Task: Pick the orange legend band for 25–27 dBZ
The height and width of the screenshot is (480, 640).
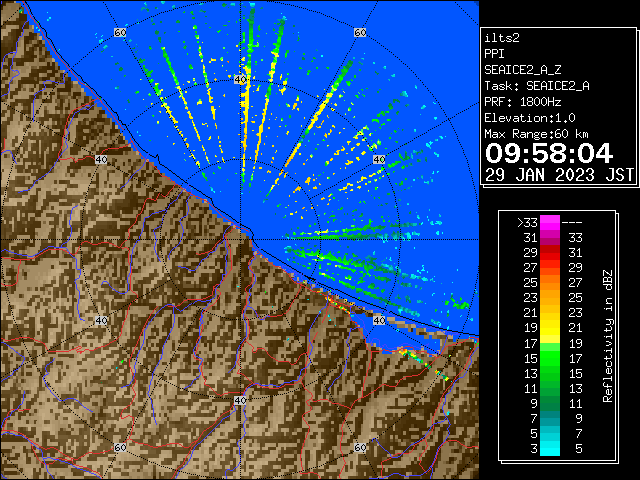Action: [x=550, y=282]
